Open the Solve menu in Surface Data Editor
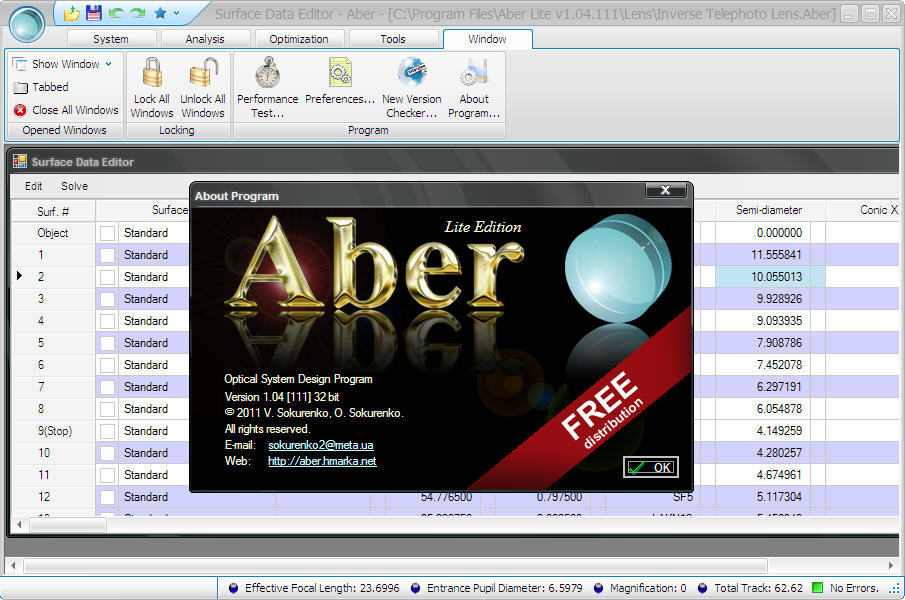 (x=74, y=186)
